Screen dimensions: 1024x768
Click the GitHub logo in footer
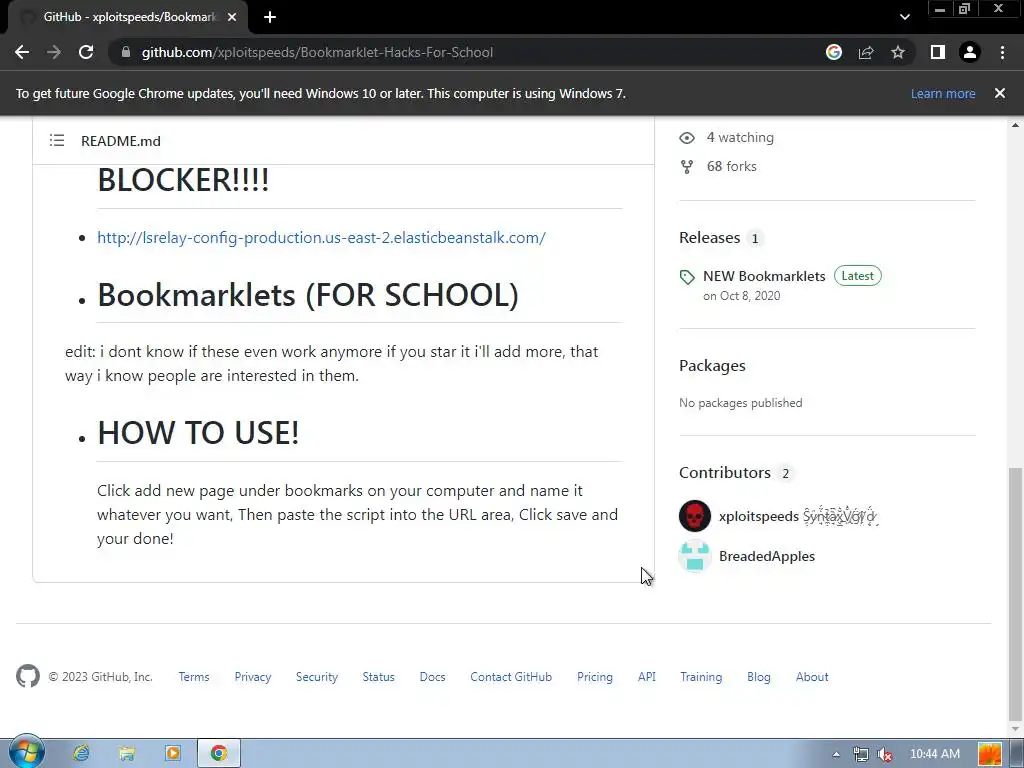tap(28, 677)
